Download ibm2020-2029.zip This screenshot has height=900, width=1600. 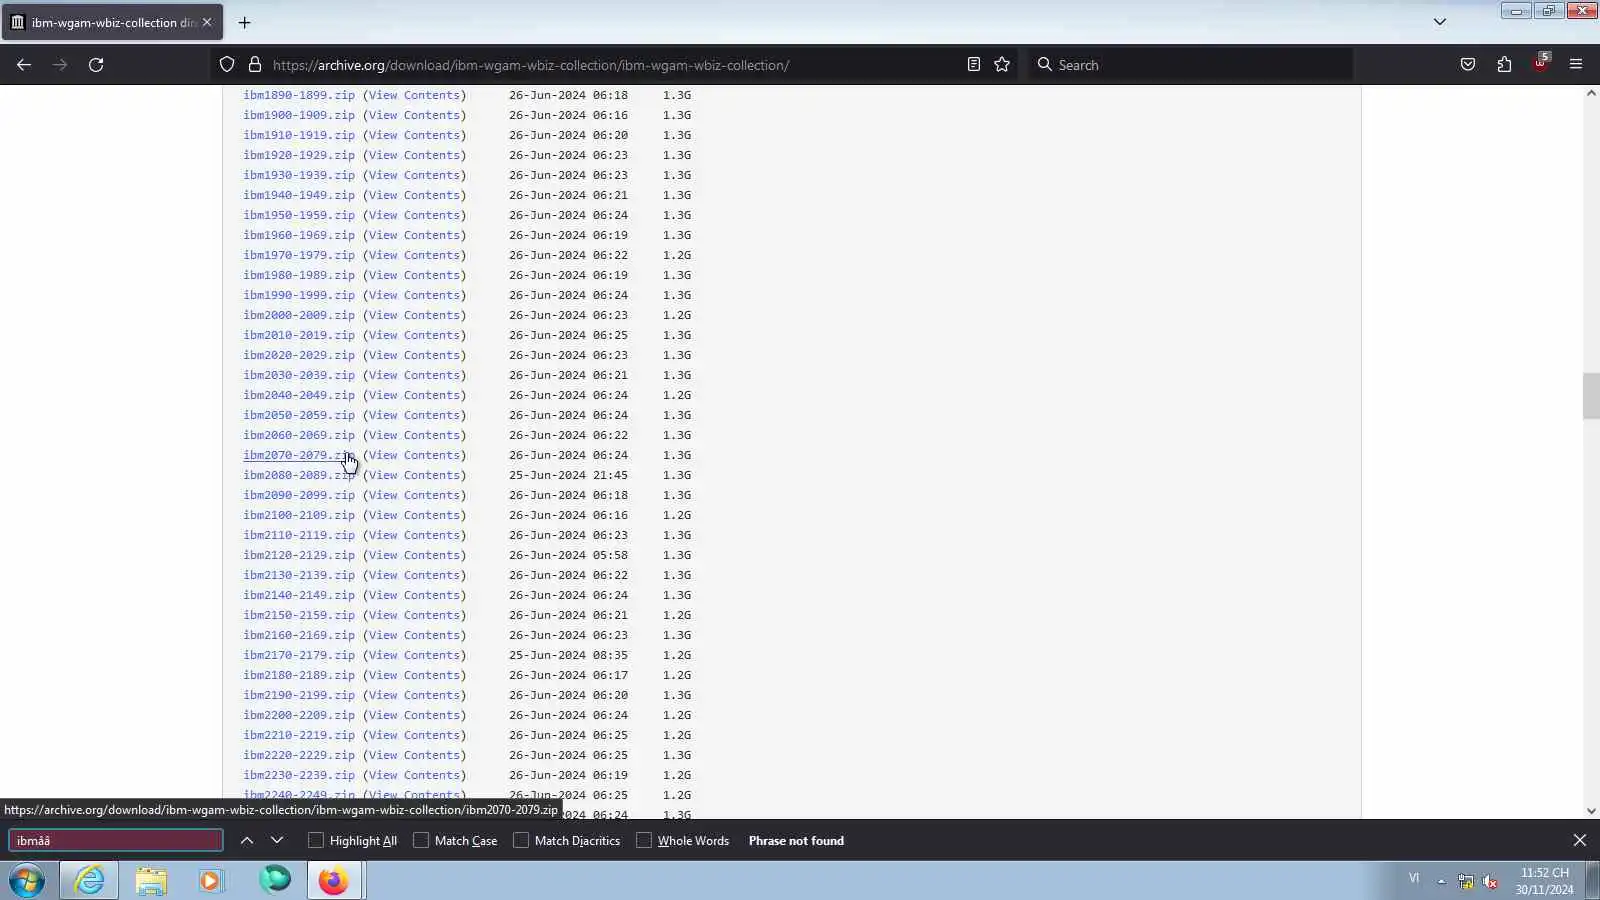coord(299,355)
